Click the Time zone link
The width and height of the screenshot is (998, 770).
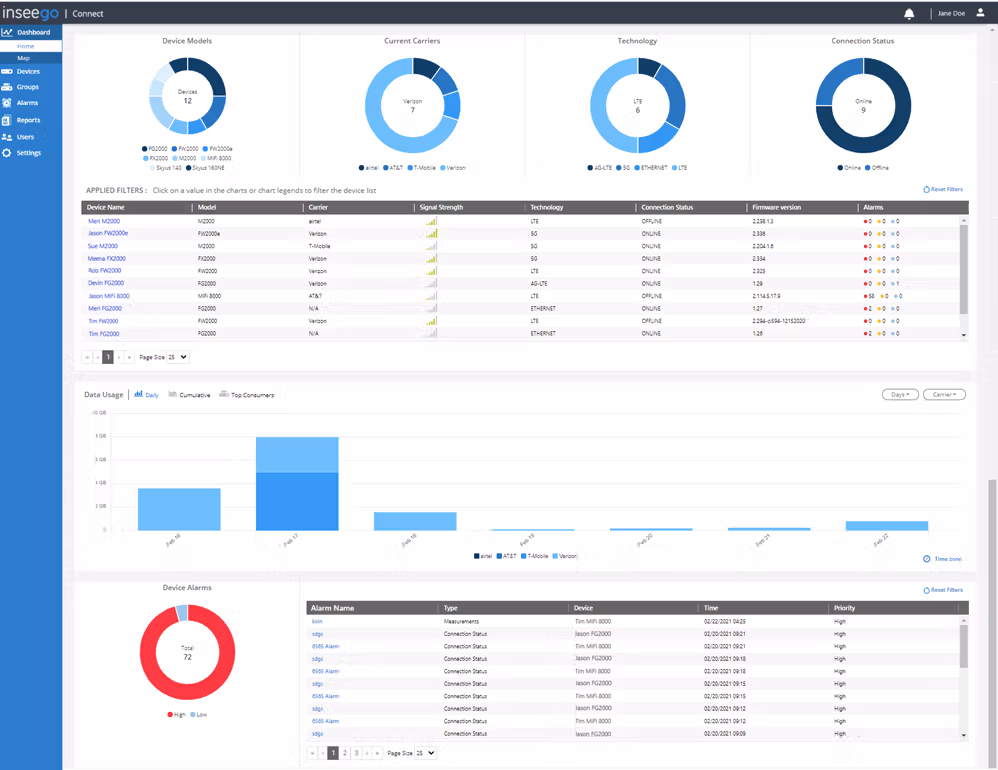pos(948,559)
